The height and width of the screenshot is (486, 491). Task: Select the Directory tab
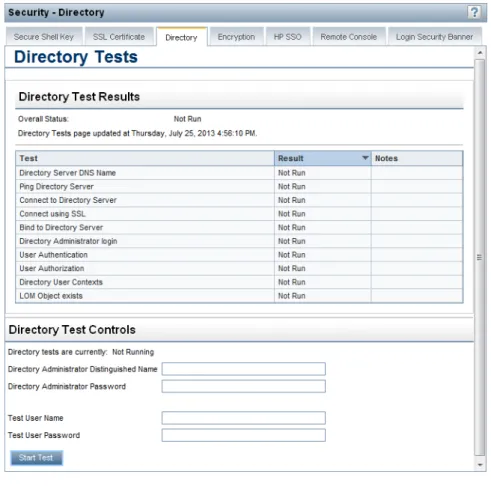click(x=181, y=37)
